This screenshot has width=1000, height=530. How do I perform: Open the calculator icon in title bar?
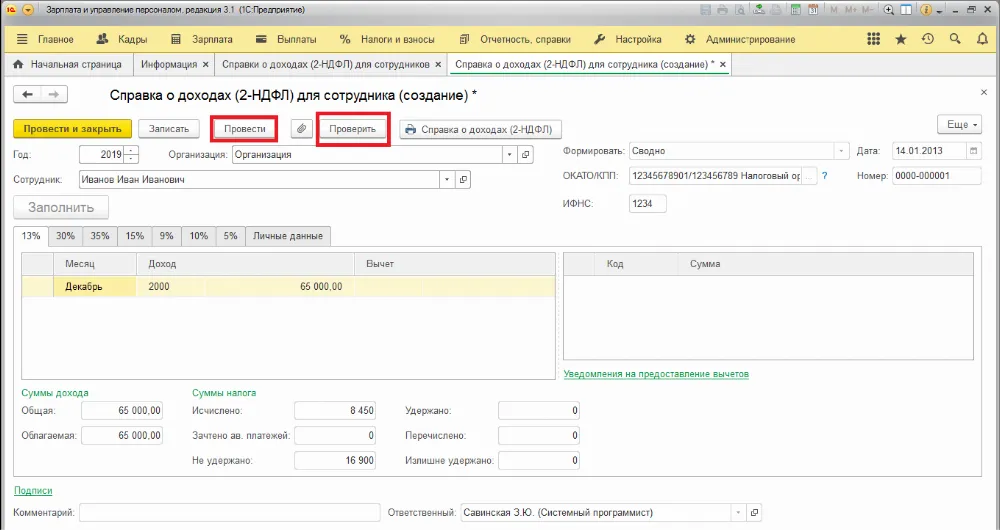coord(796,10)
